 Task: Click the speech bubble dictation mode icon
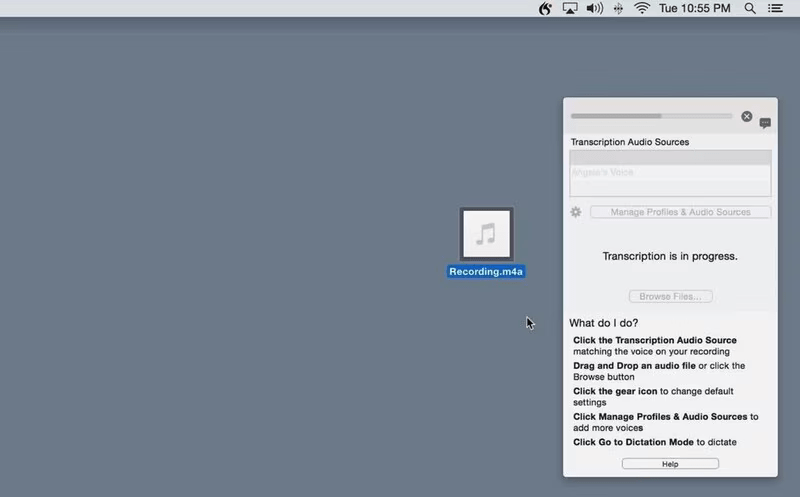(765, 123)
